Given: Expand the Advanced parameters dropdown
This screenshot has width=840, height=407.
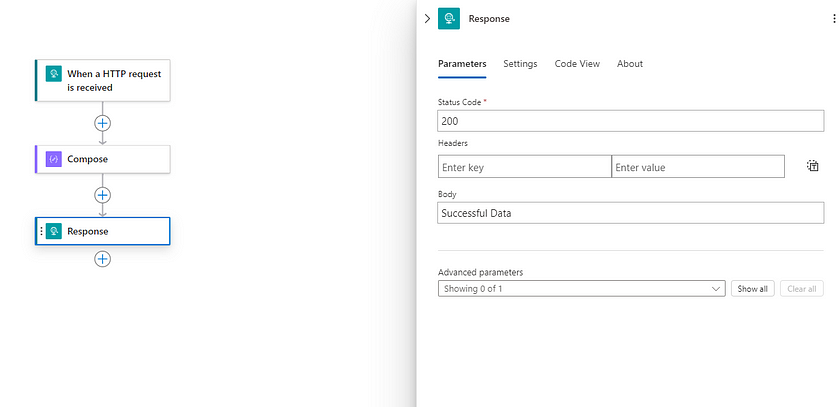Looking at the screenshot, I should tap(581, 289).
